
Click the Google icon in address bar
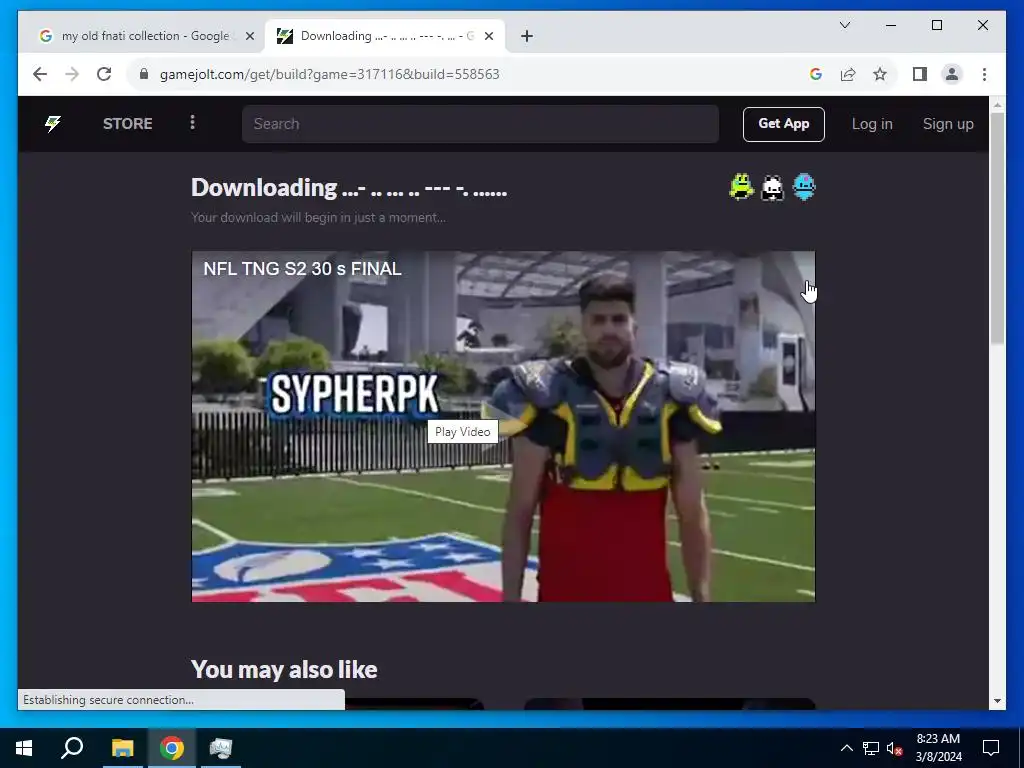(x=815, y=74)
